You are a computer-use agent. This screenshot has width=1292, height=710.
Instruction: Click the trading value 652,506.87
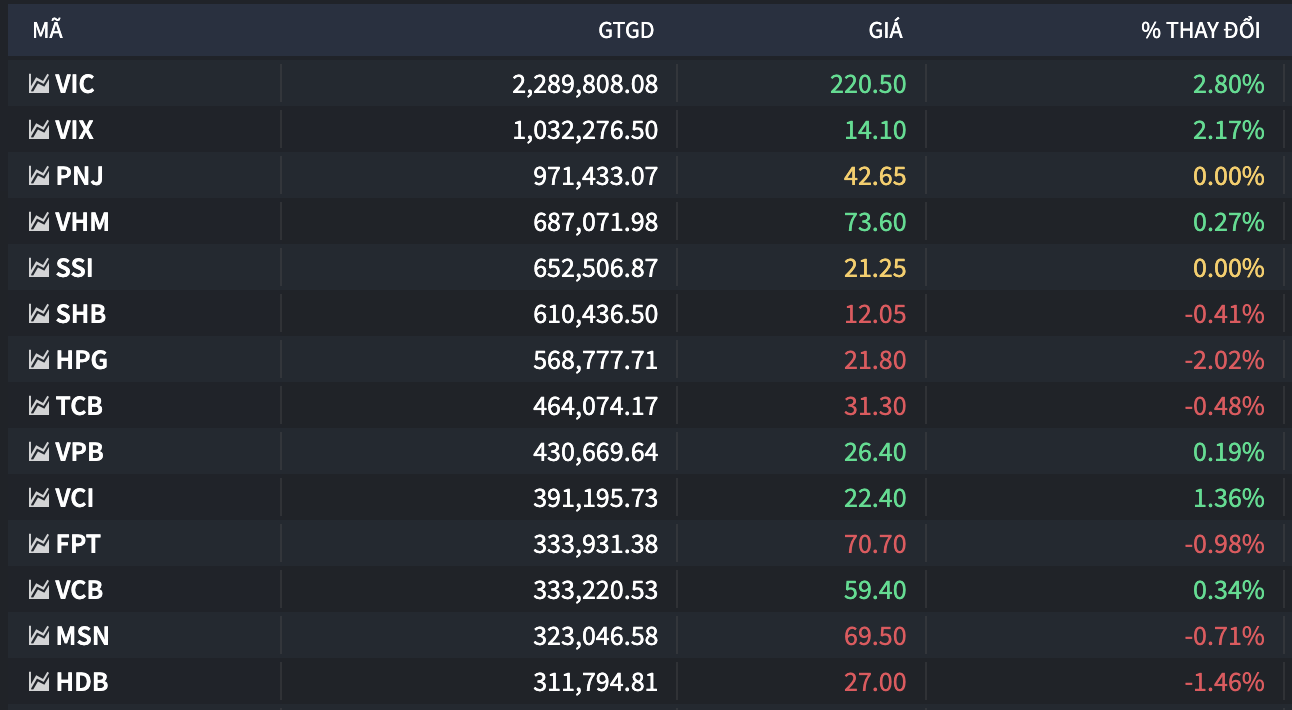click(x=596, y=268)
